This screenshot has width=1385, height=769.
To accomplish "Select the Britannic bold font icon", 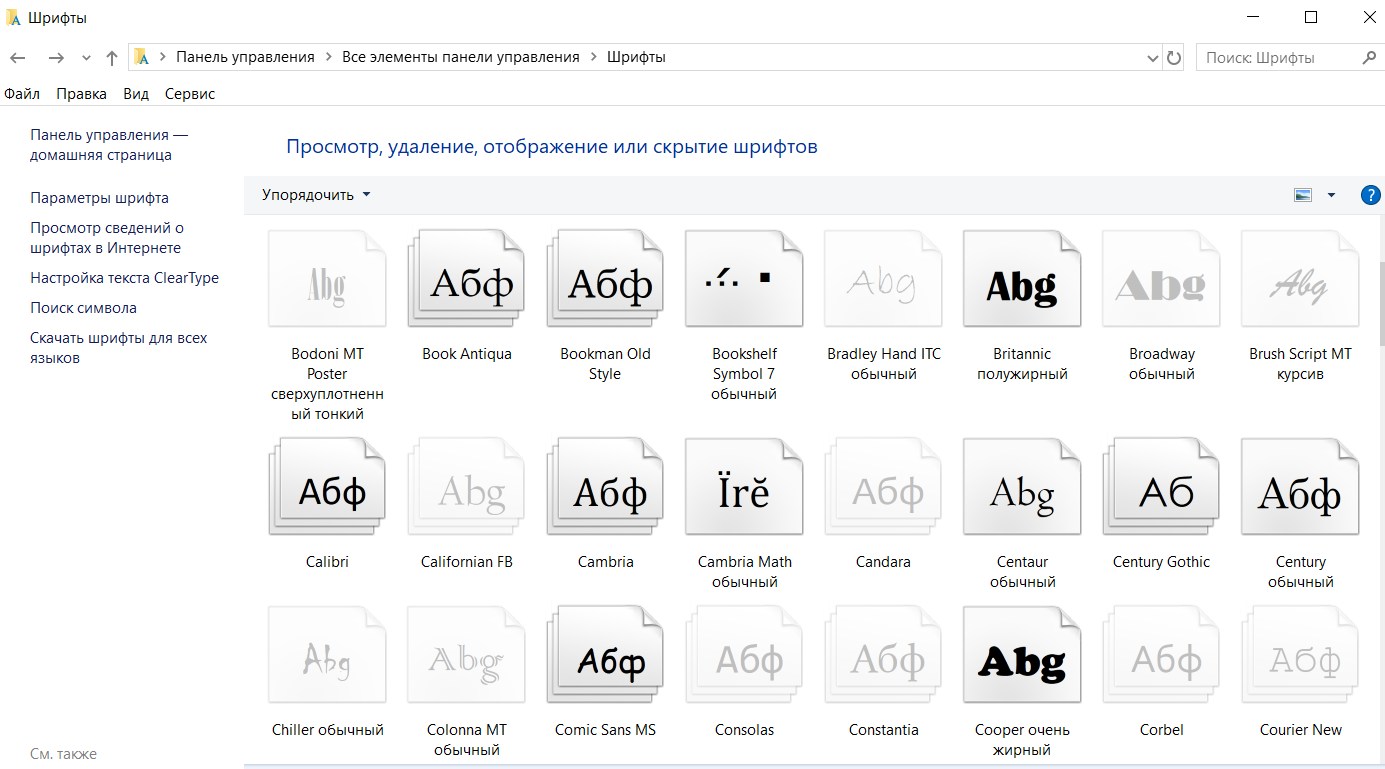I will point(1022,279).
